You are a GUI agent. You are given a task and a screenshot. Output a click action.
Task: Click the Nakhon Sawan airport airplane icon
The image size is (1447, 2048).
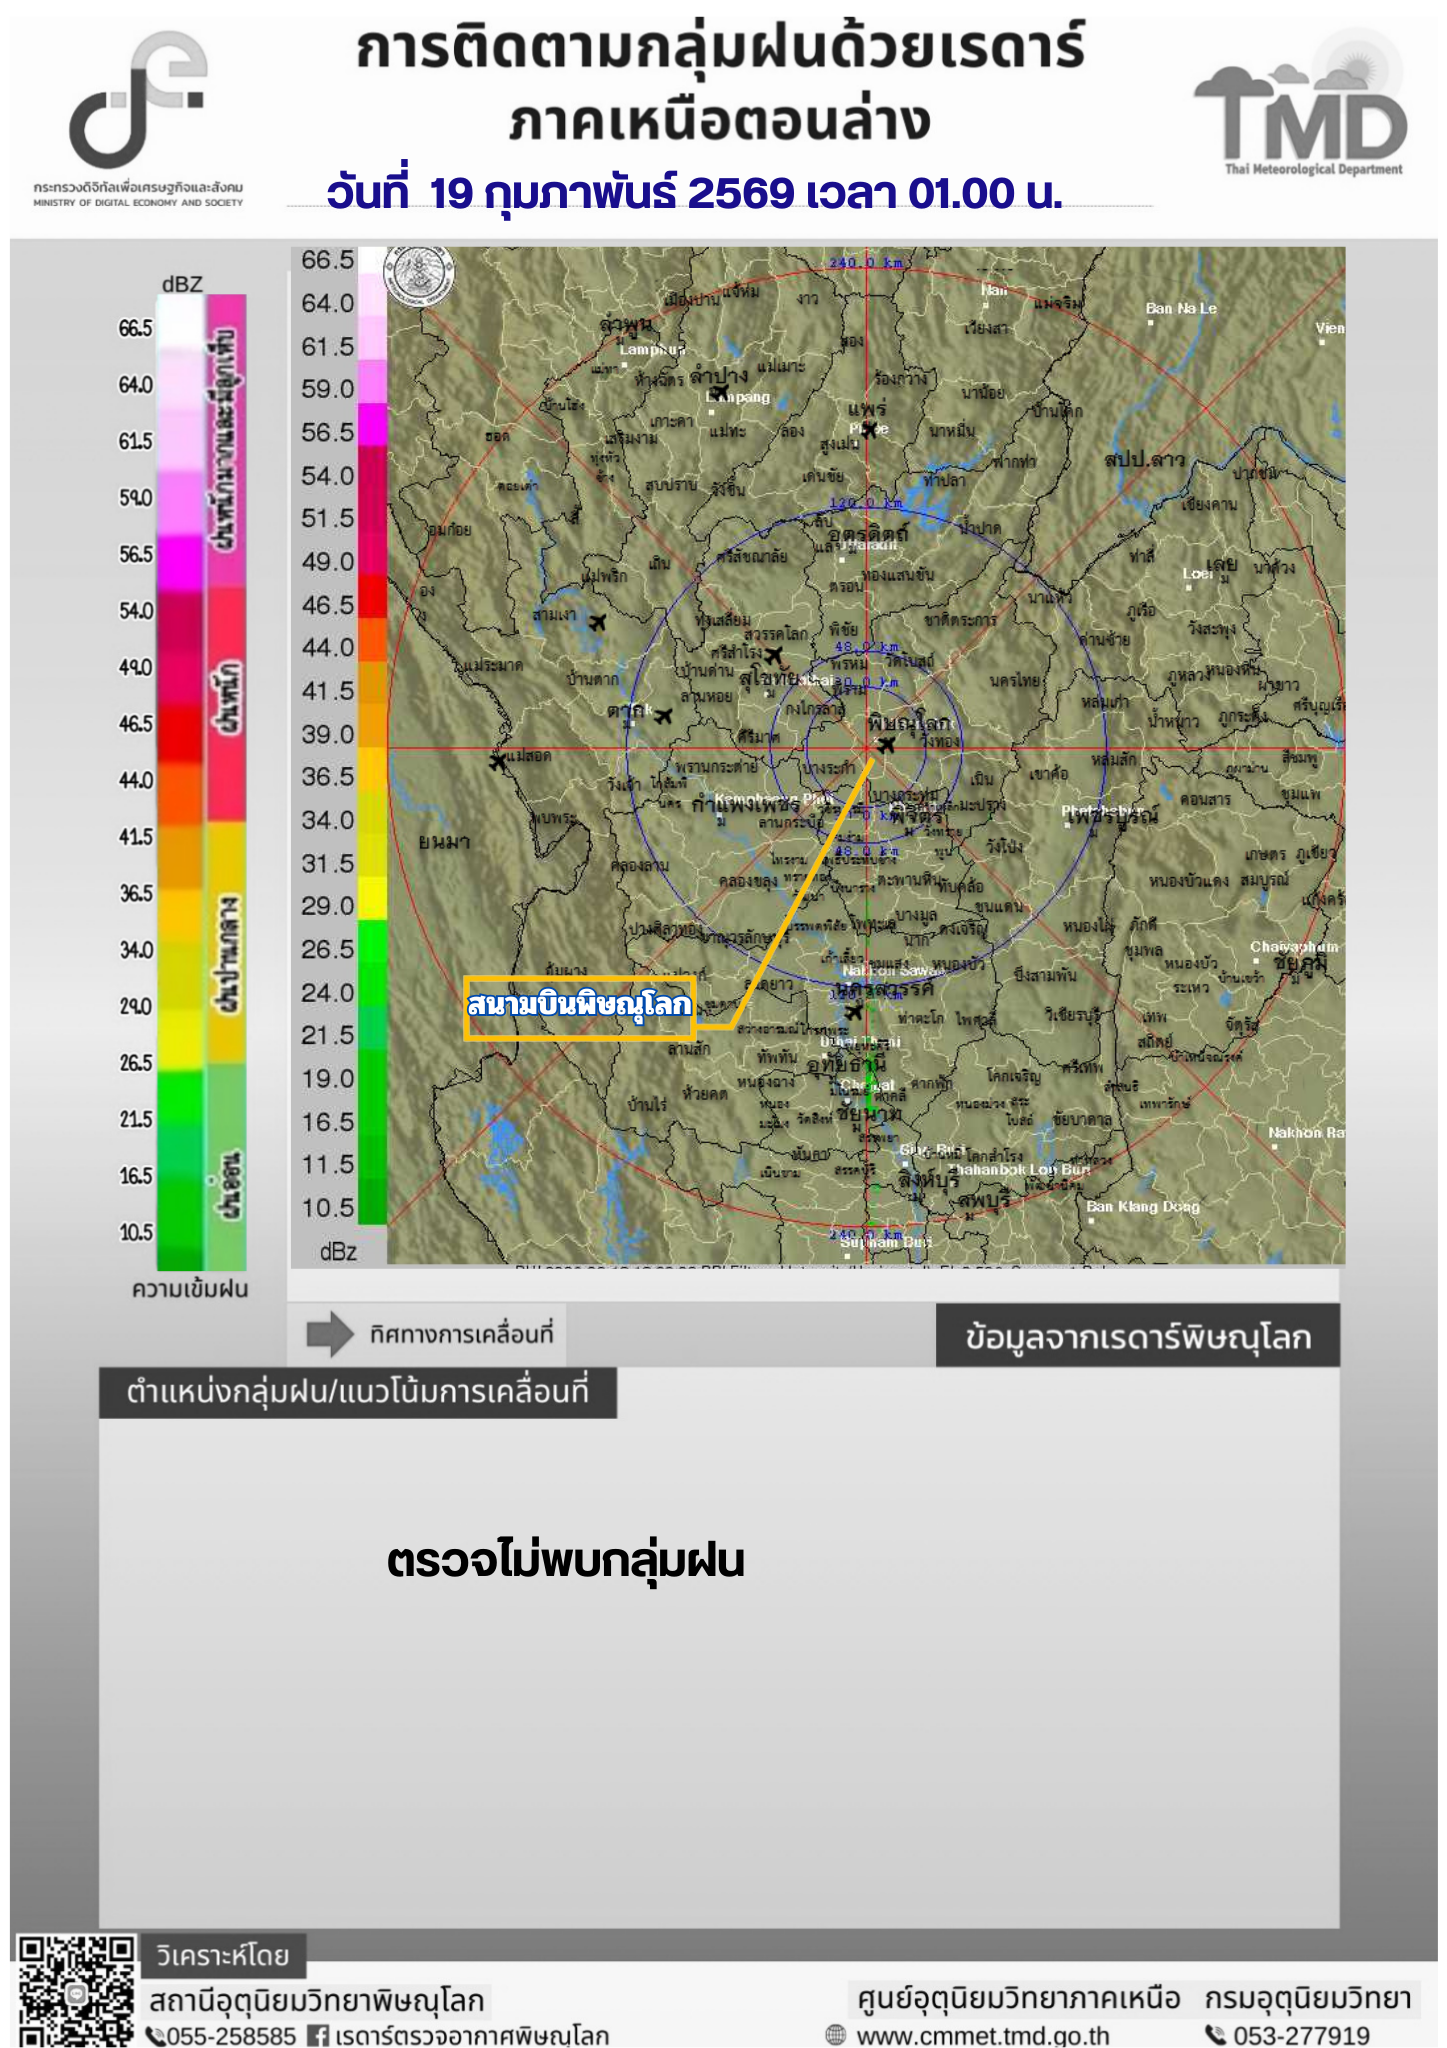coord(853,1012)
